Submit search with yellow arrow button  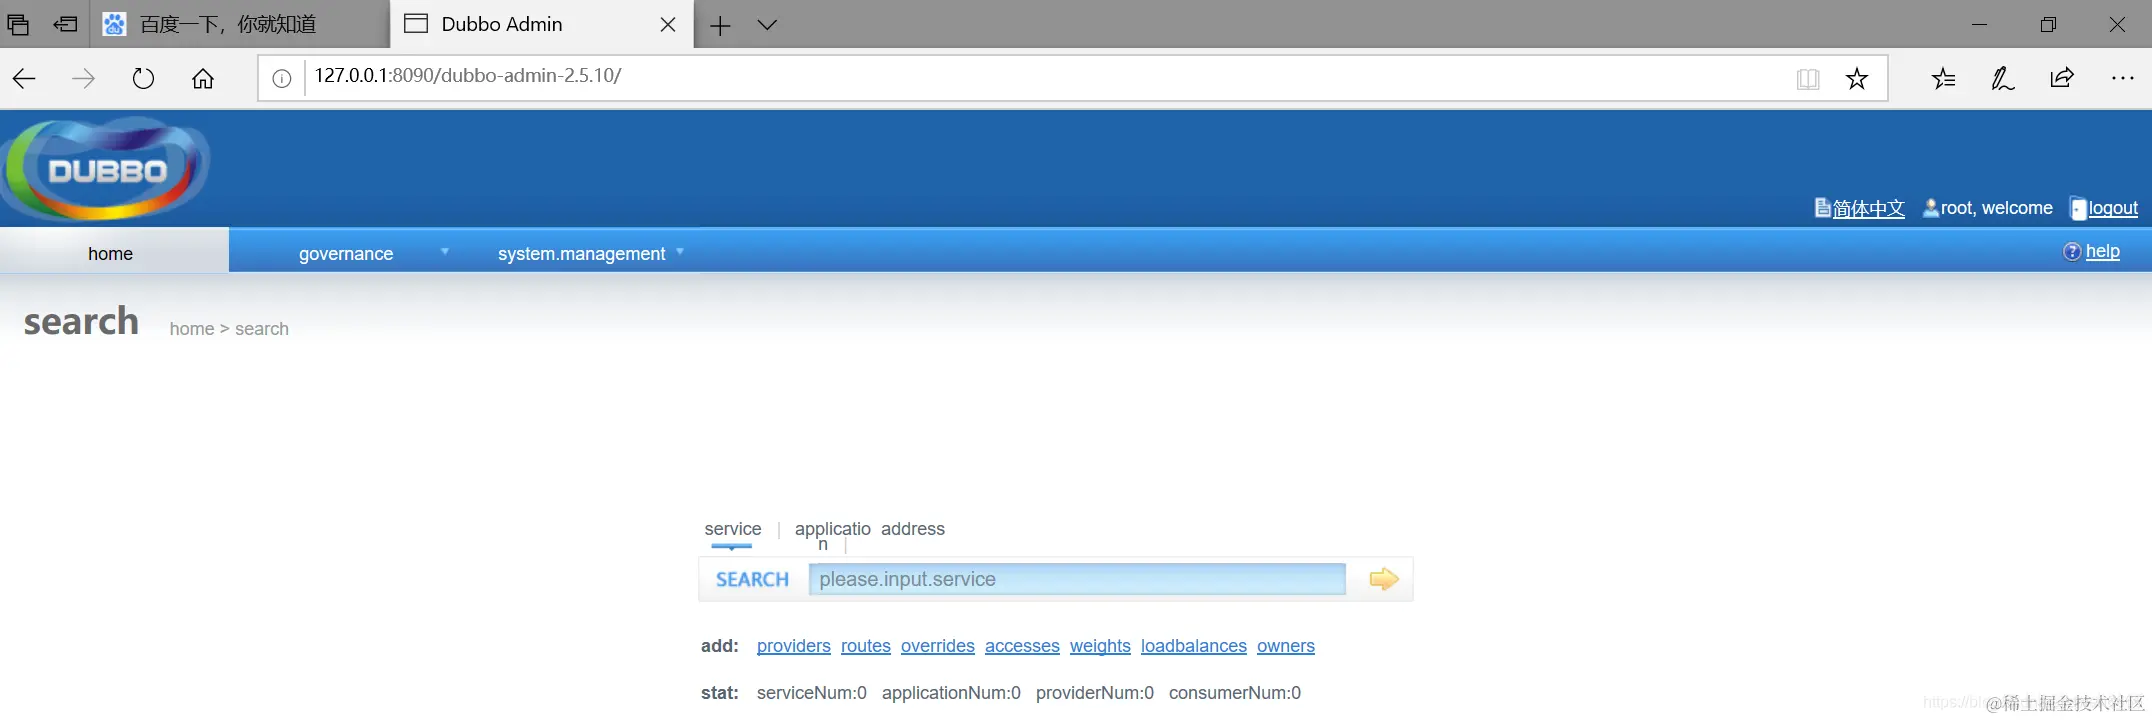point(1384,579)
